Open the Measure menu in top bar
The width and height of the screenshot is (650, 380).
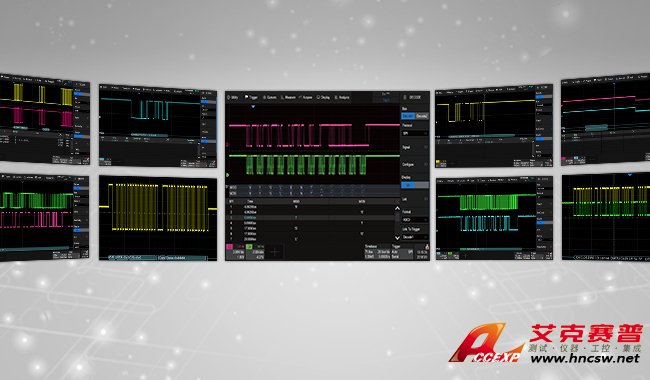coord(289,97)
